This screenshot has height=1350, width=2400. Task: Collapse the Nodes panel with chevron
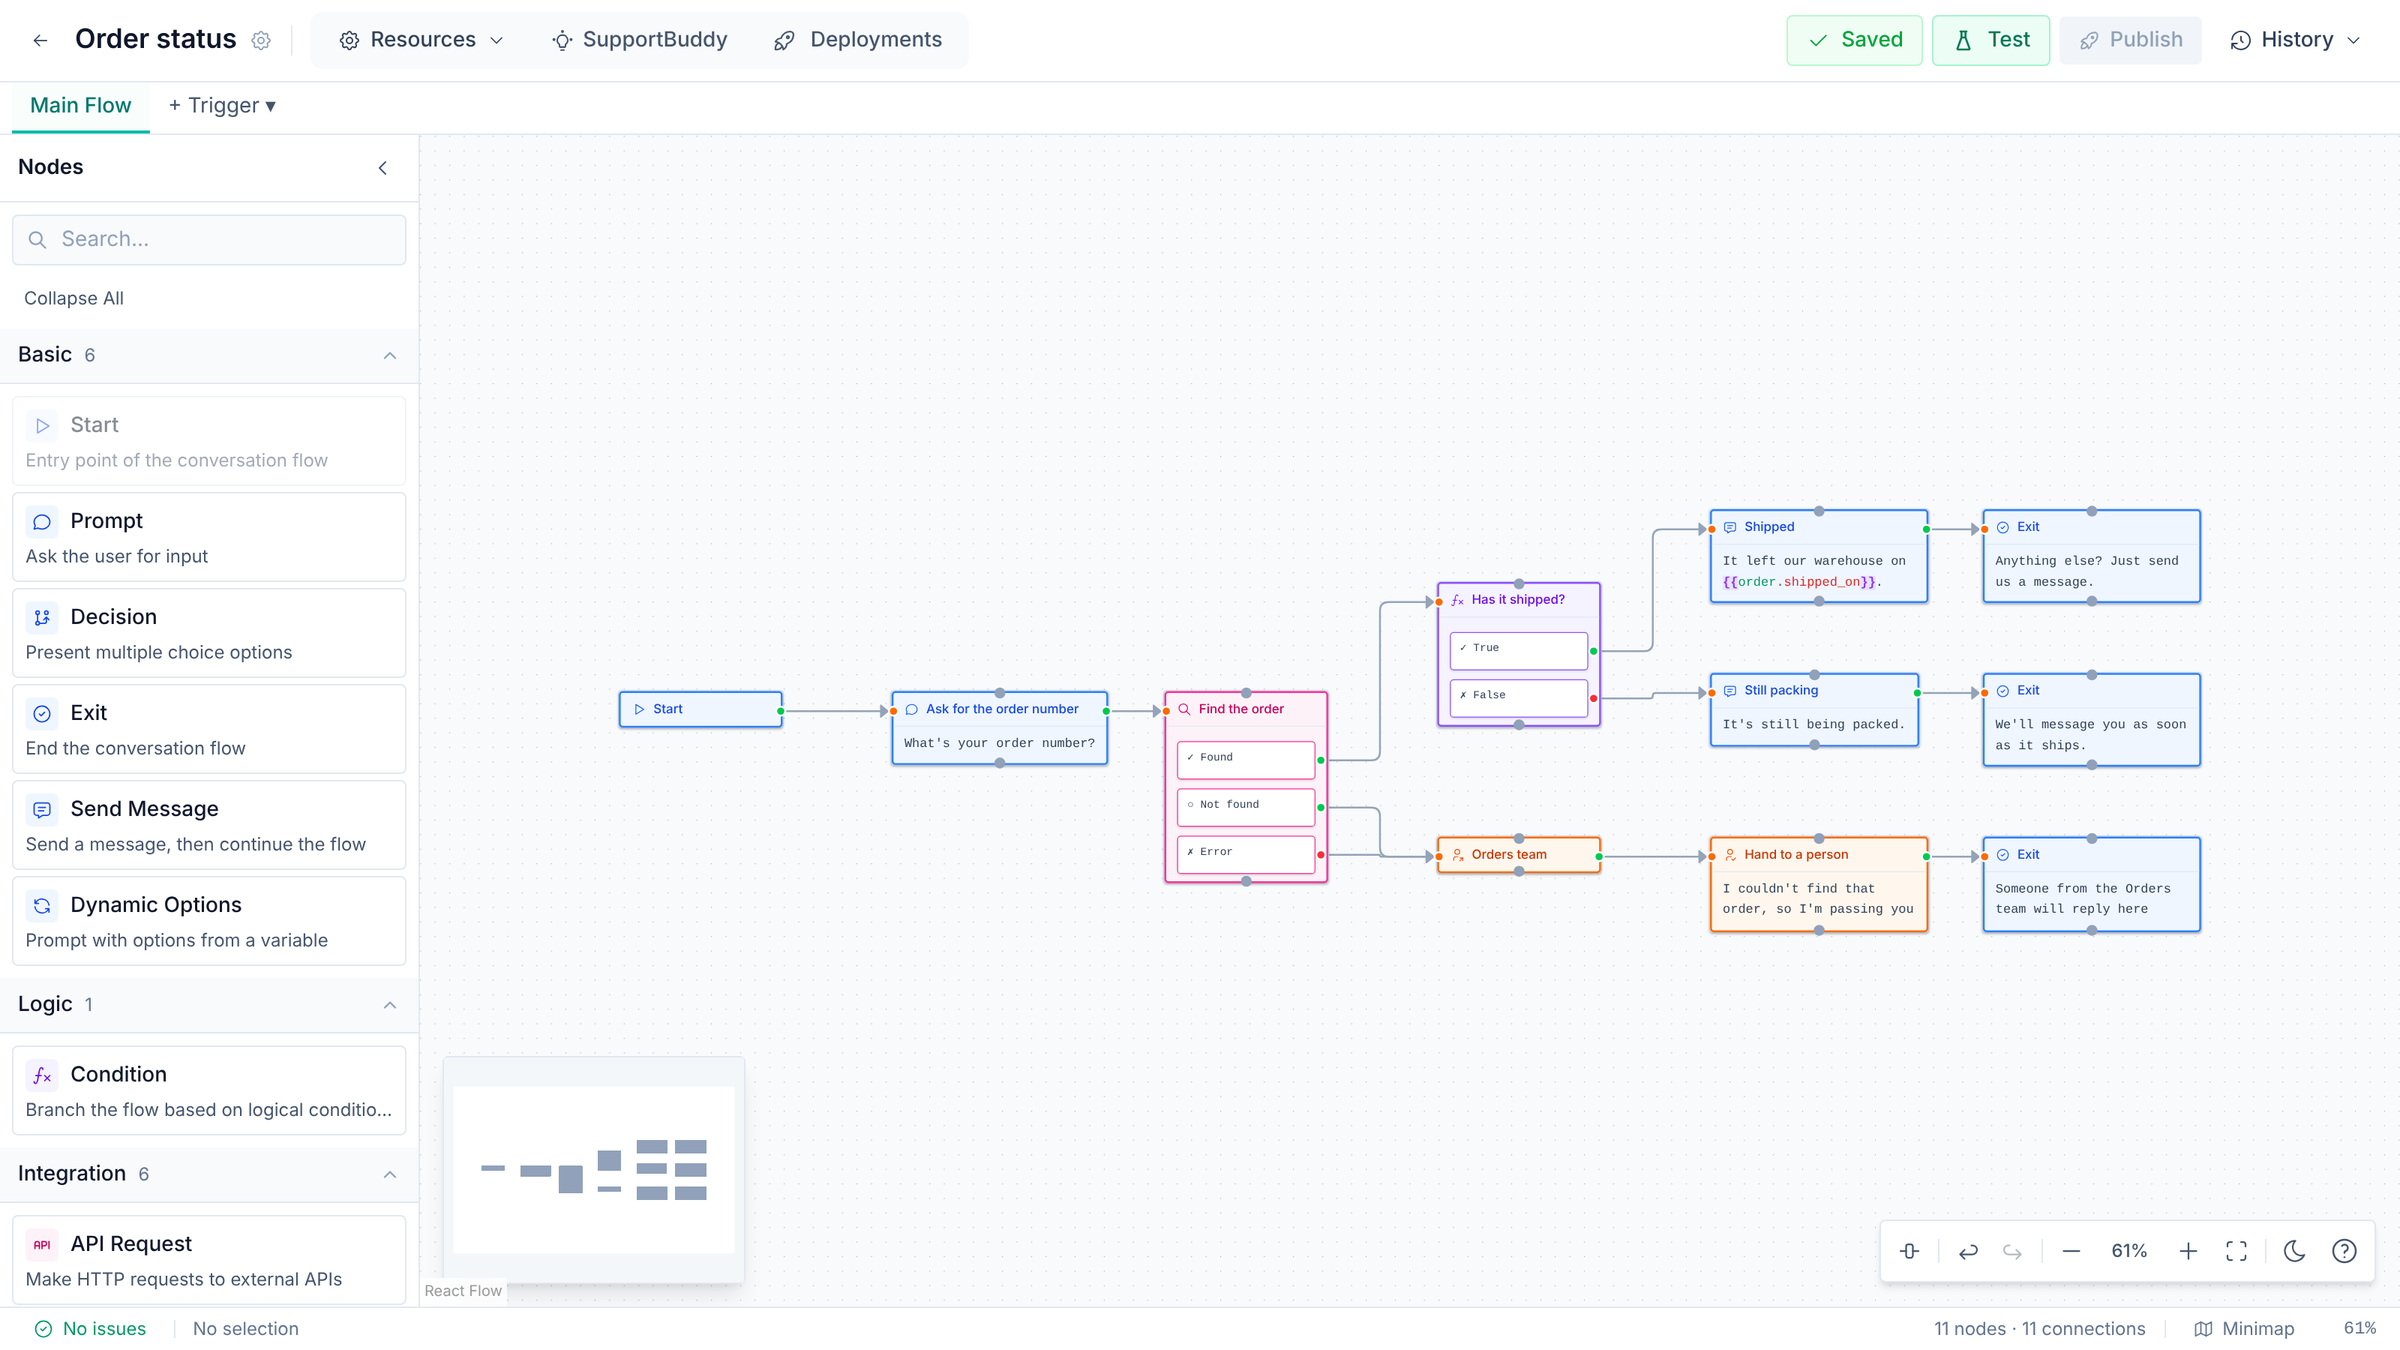pos(383,168)
